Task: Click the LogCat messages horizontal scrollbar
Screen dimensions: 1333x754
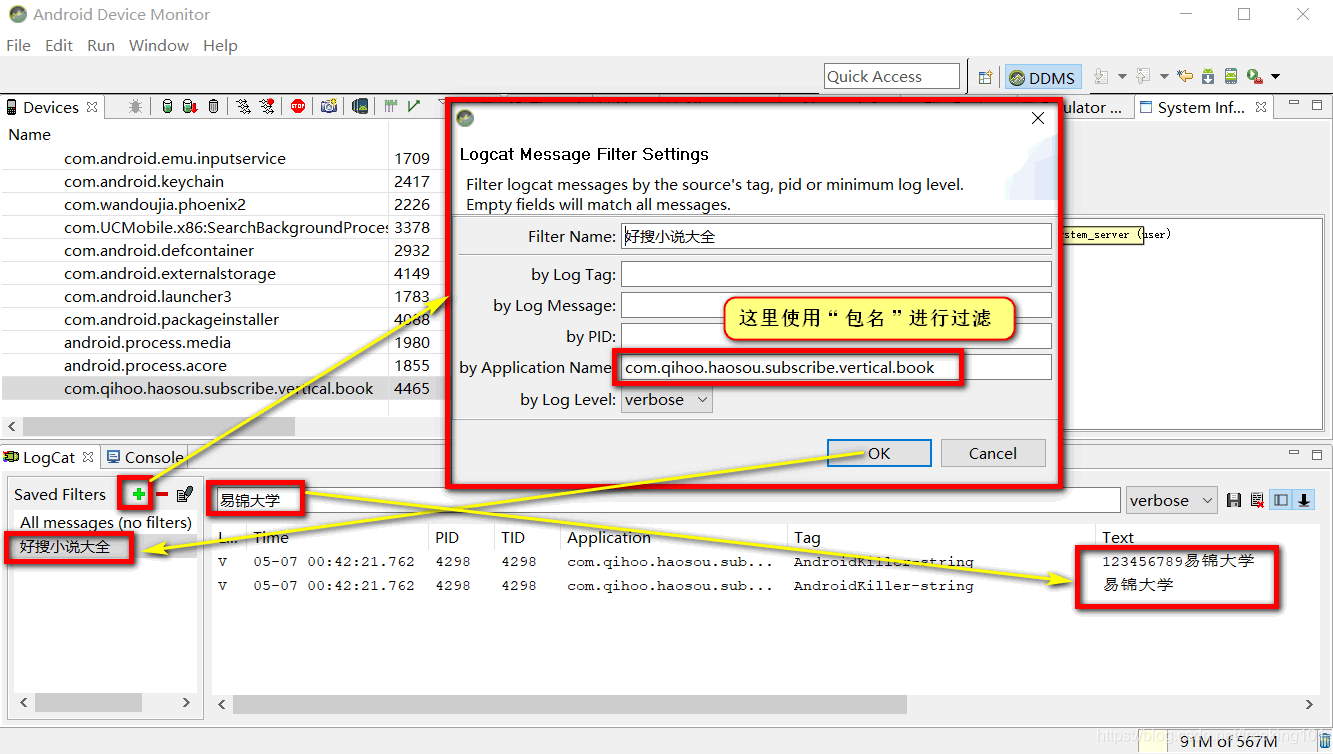Action: click(x=570, y=705)
